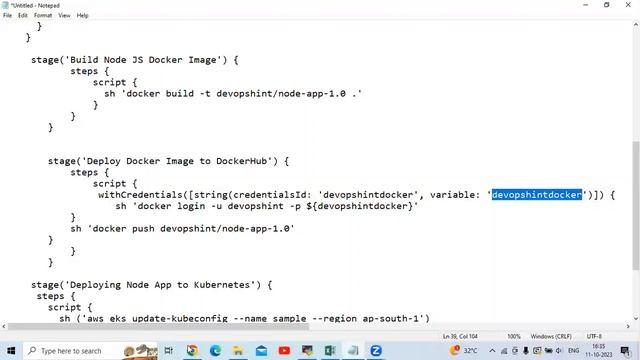640x360 pixels.
Task: Show hidden system tray icons
Action: point(492,351)
